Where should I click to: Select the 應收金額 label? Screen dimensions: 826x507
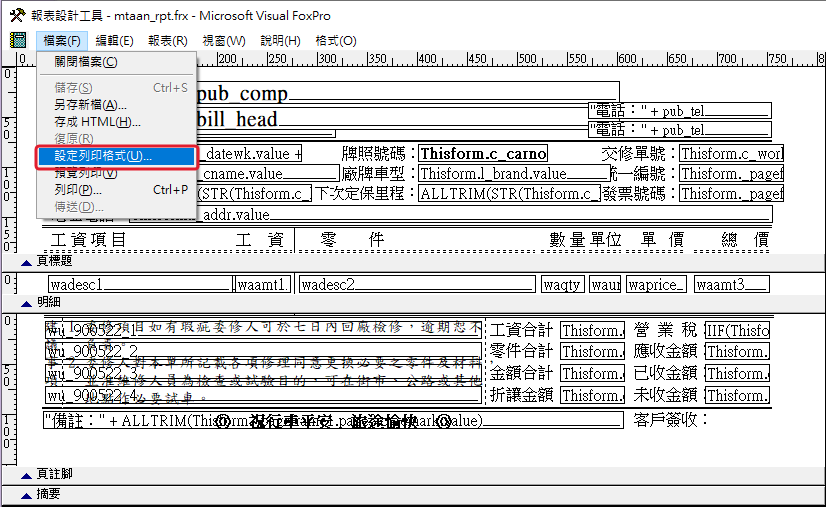point(665,351)
